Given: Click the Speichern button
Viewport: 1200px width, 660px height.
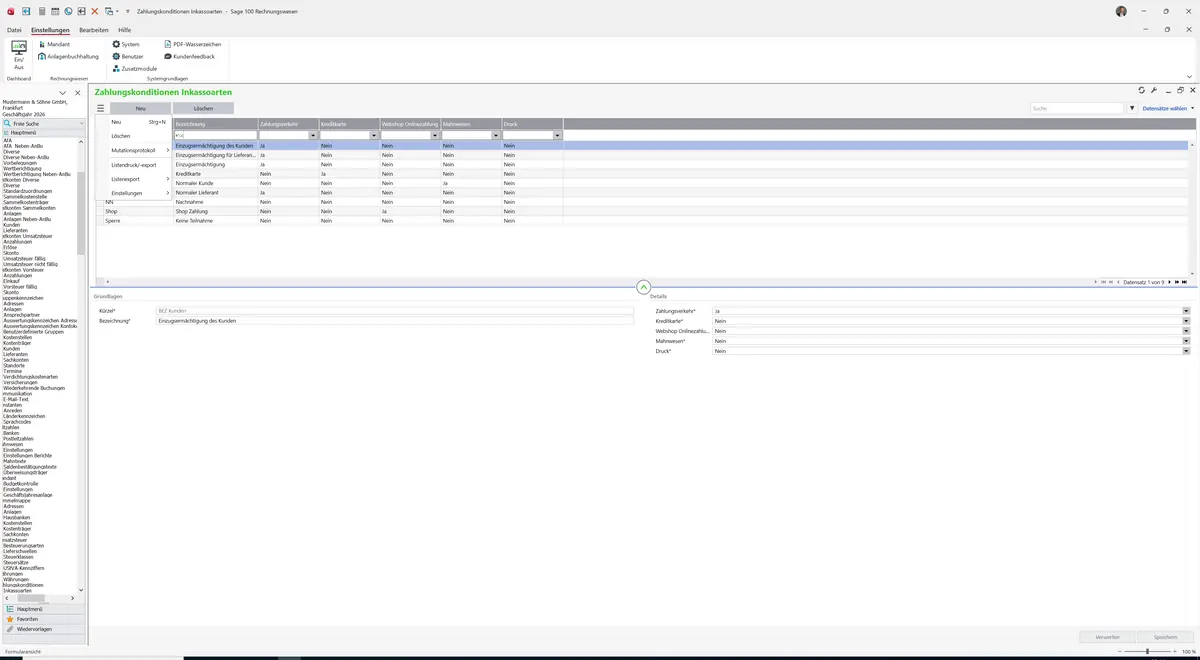Looking at the screenshot, I should (x=1166, y=637).
